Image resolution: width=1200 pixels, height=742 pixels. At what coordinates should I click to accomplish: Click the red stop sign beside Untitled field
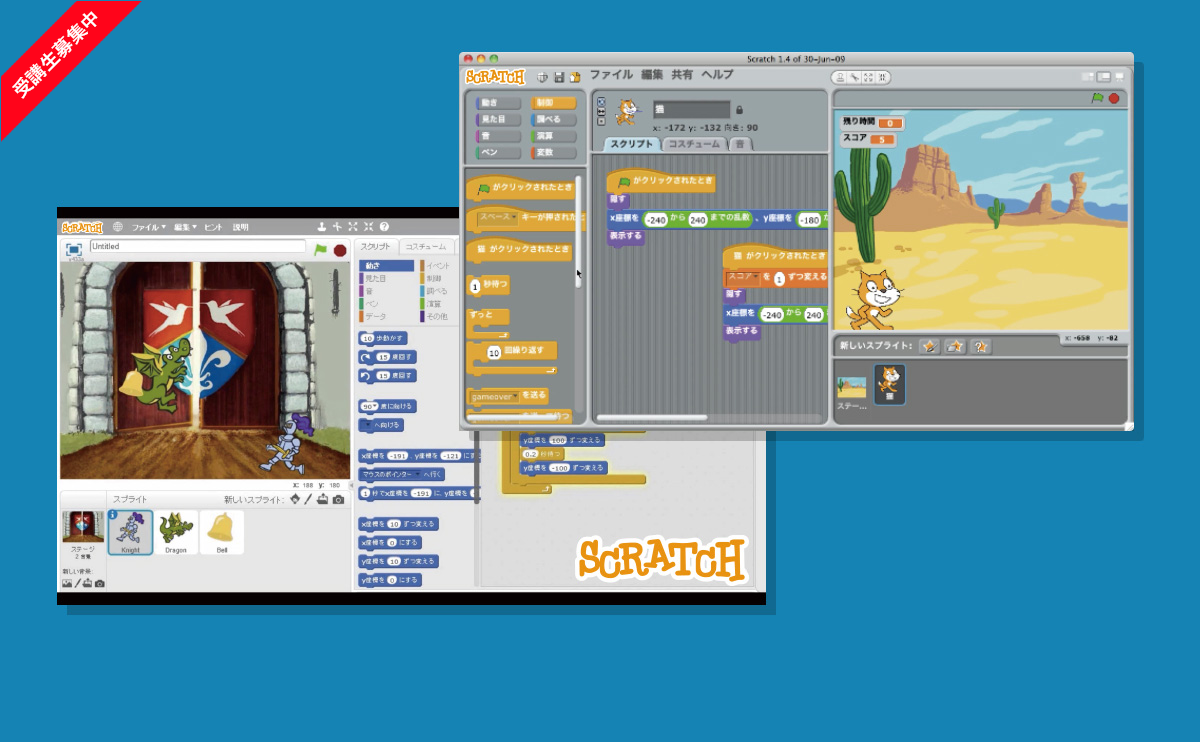click(x=340, y=250)
